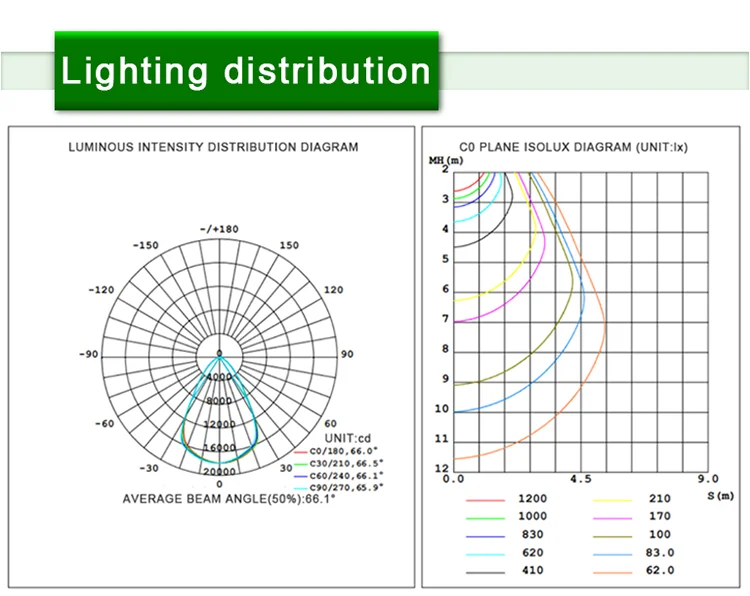Select the C90/270 curve legend entry

click(x=347, y=487)
